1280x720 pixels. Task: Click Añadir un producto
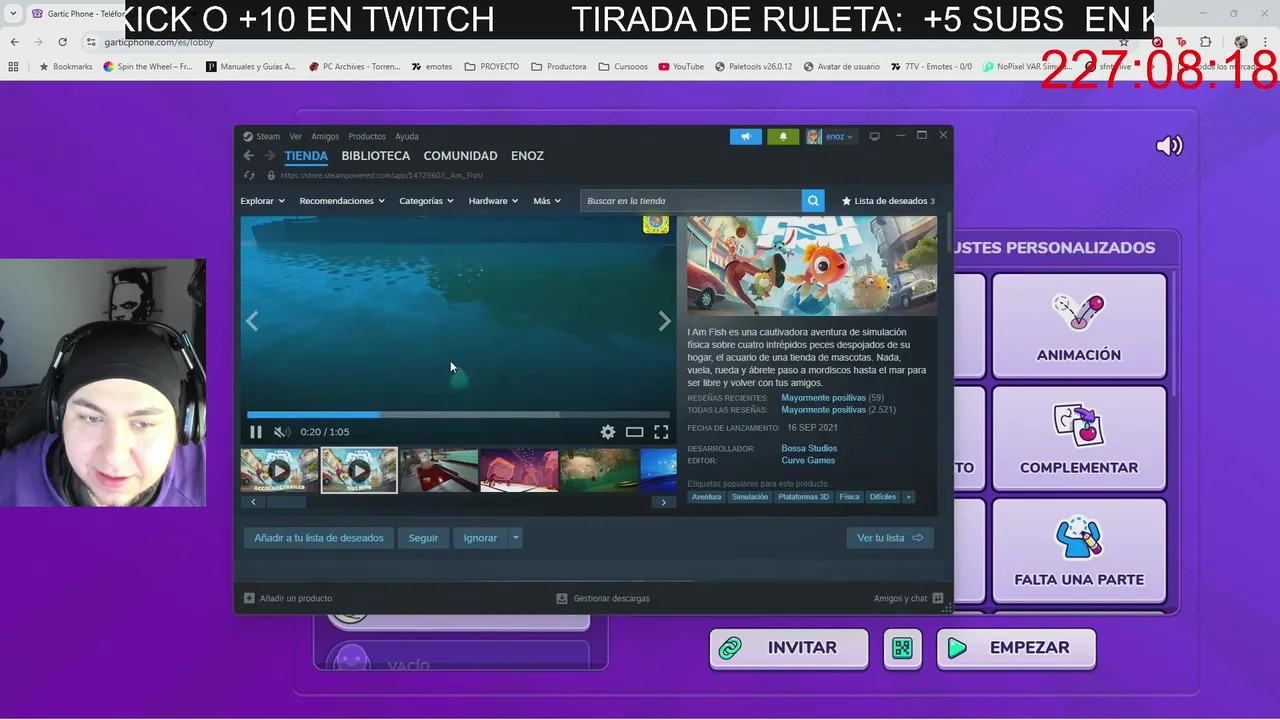289,598
